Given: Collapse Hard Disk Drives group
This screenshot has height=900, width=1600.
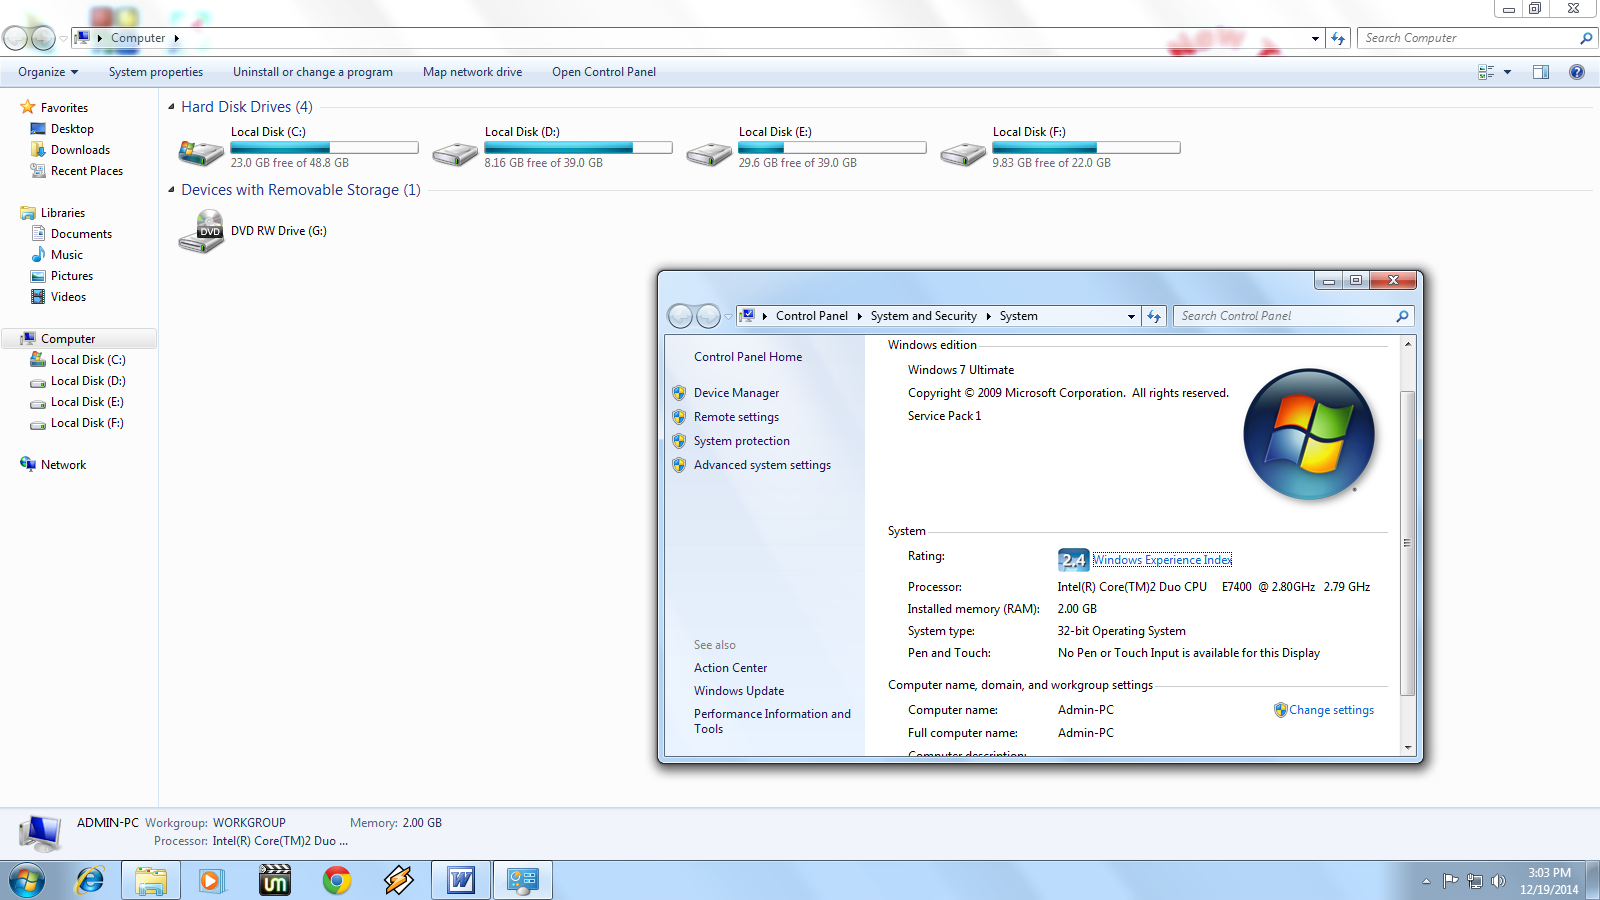Looking at the screenshot, I should tap(171, 107).
